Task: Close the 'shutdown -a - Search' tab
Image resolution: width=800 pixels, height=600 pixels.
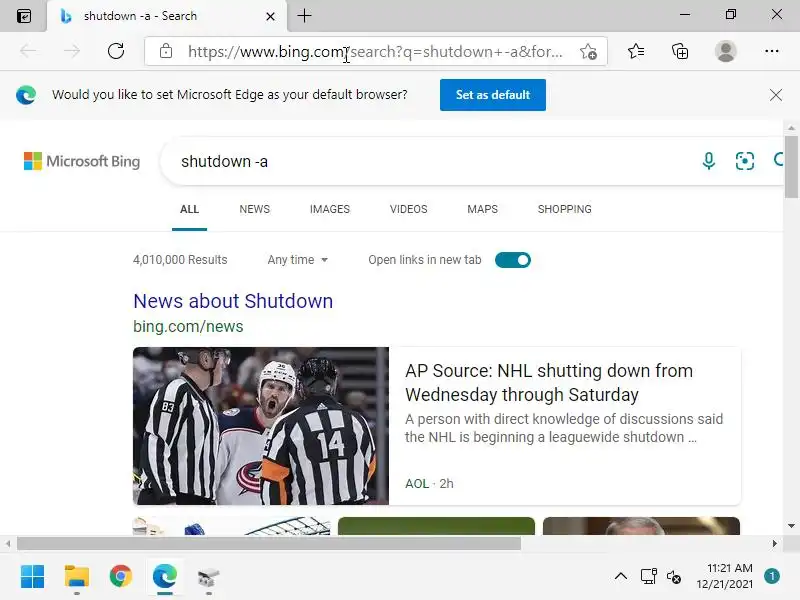Action: click(270, 16)
